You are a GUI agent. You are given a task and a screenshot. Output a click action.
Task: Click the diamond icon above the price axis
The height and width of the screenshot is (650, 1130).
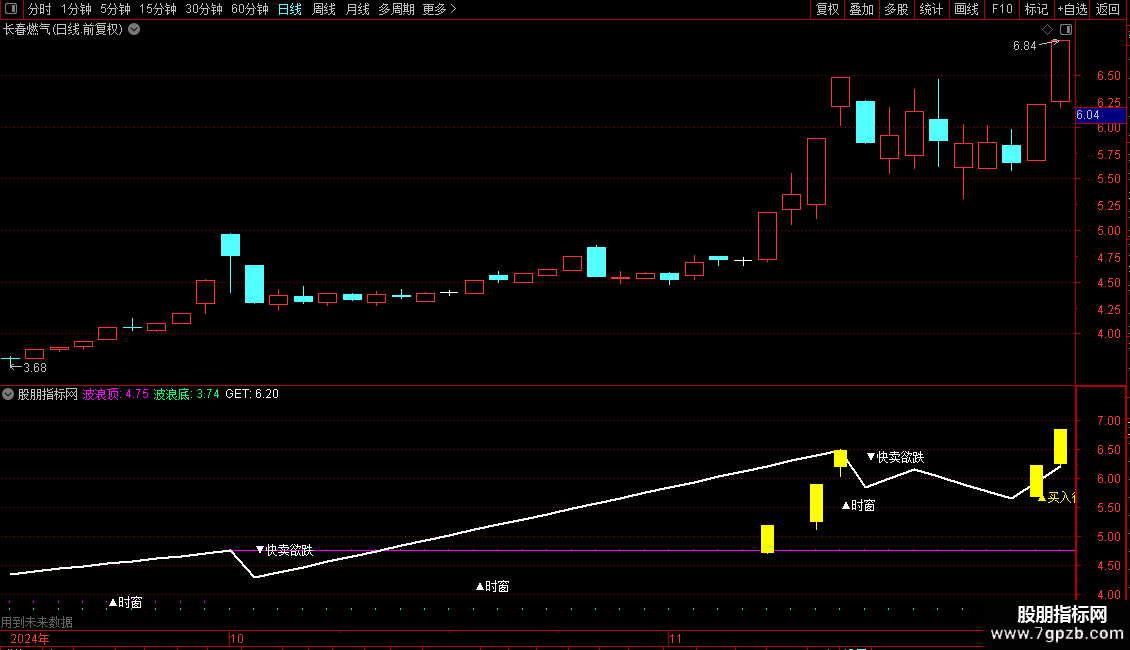click(1048, 30)
